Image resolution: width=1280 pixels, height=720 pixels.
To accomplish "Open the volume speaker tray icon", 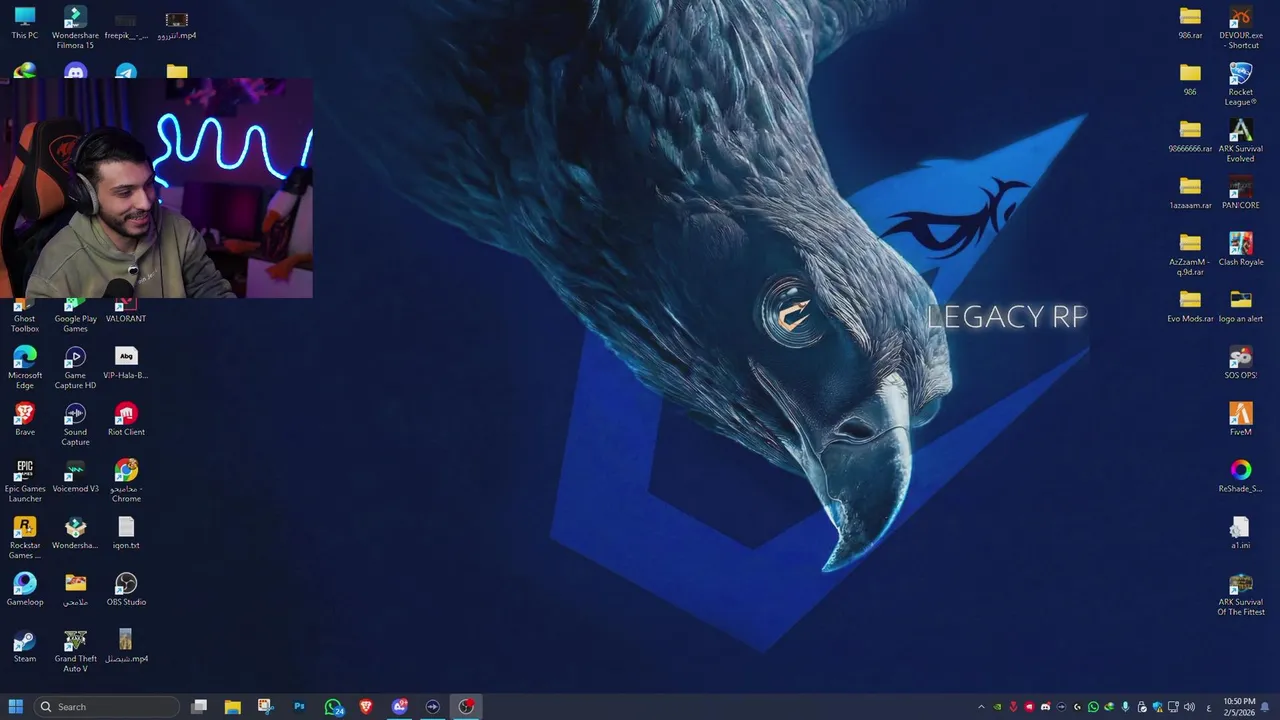I will (x=1189, y=707).
